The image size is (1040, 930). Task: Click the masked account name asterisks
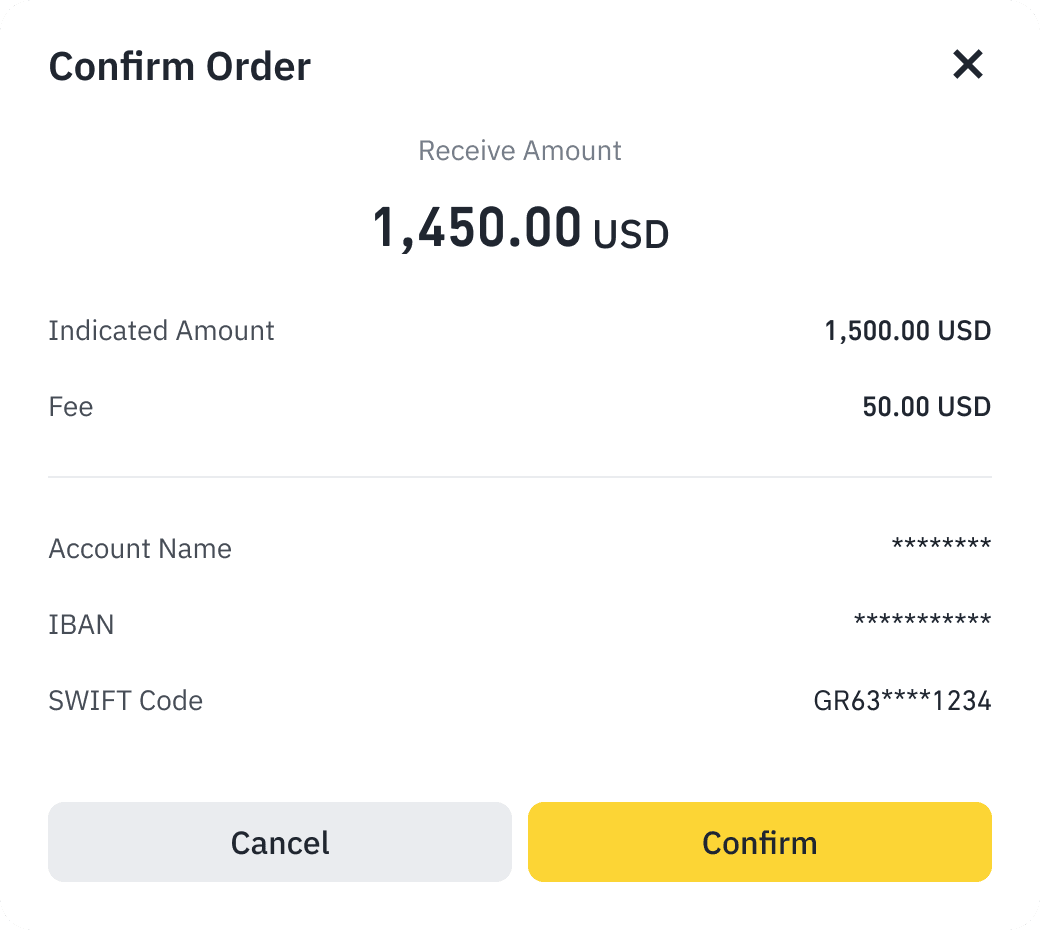click(x=941, y=546)
